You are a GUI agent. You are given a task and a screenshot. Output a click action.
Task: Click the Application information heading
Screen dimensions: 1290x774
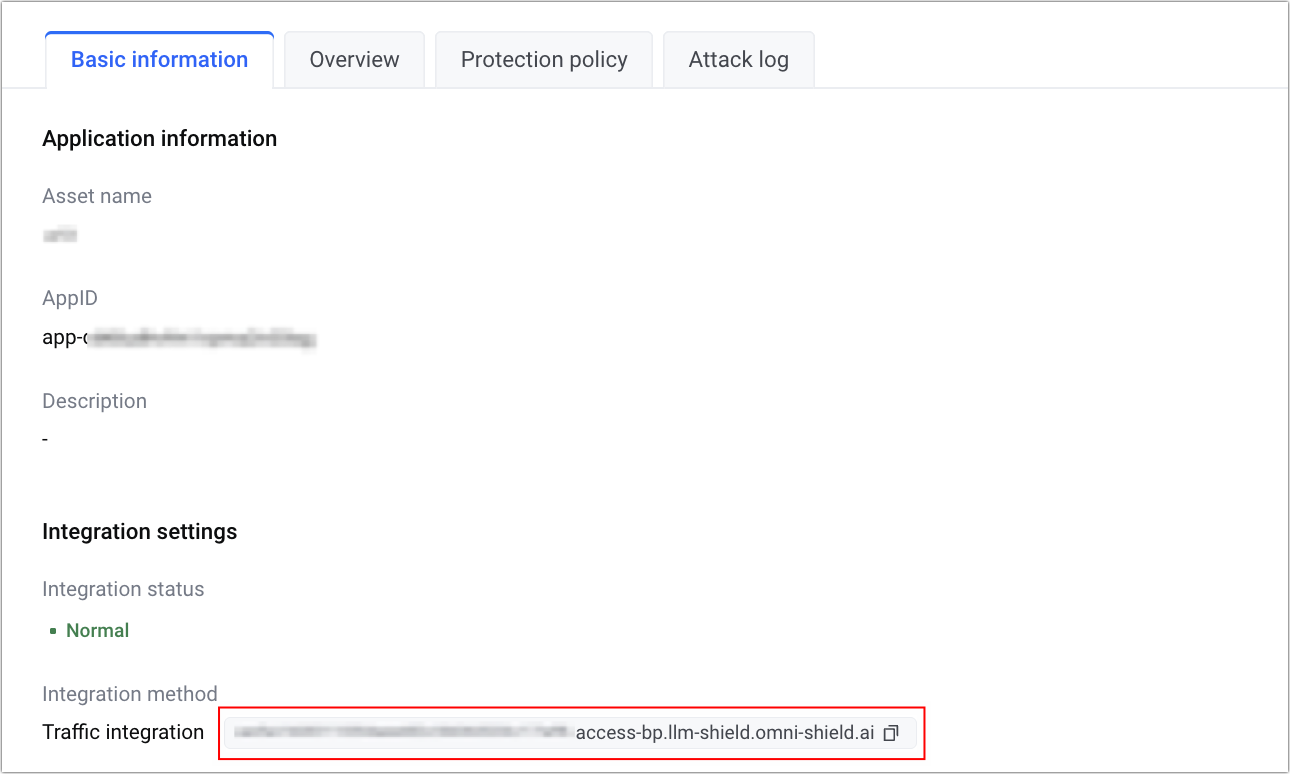click(159, 139)
